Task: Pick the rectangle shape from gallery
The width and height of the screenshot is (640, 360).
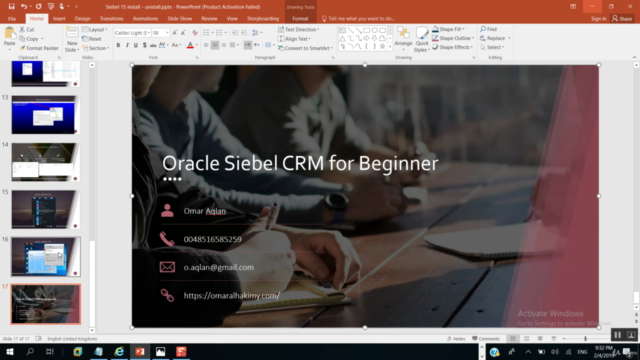Action: [x=366, y=30]
